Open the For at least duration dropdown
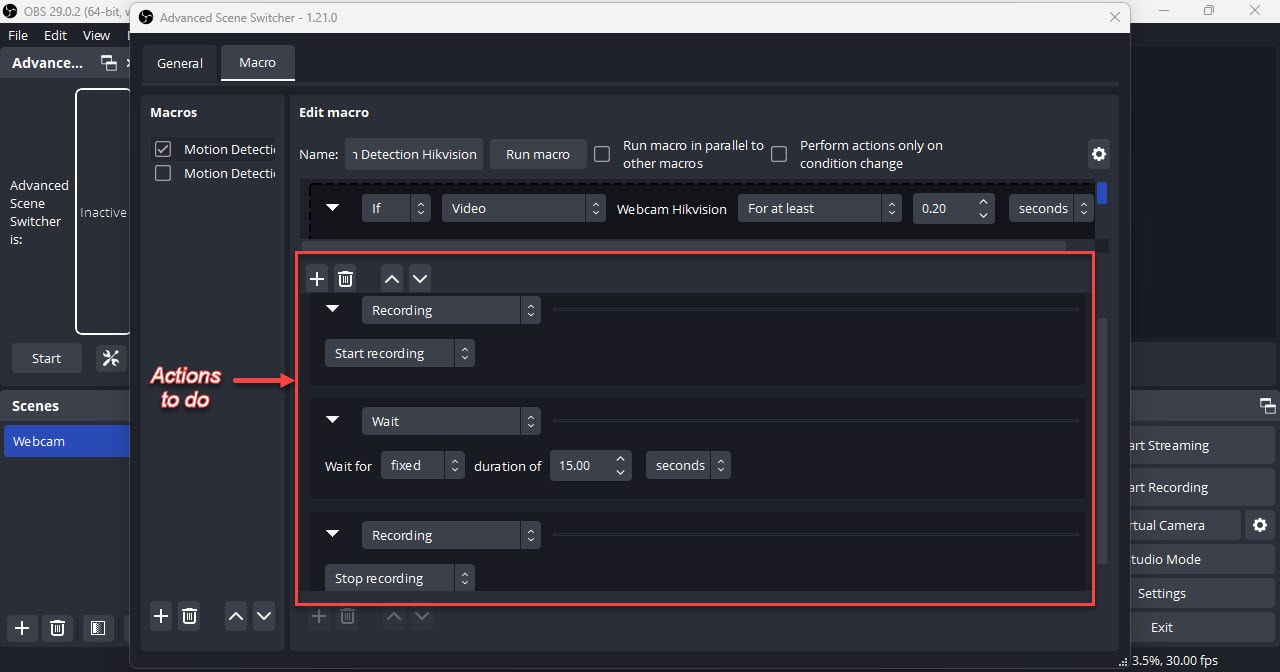 click(x=820, y=208)
